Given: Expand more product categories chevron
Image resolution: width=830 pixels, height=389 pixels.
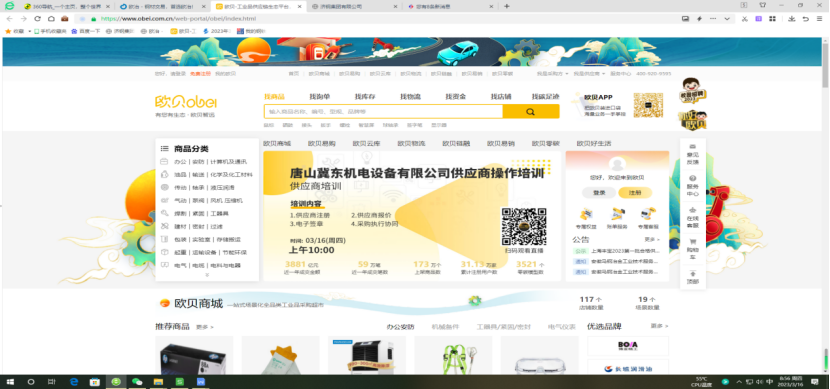Looking at the screenshot, I should (x=207, y=275).
